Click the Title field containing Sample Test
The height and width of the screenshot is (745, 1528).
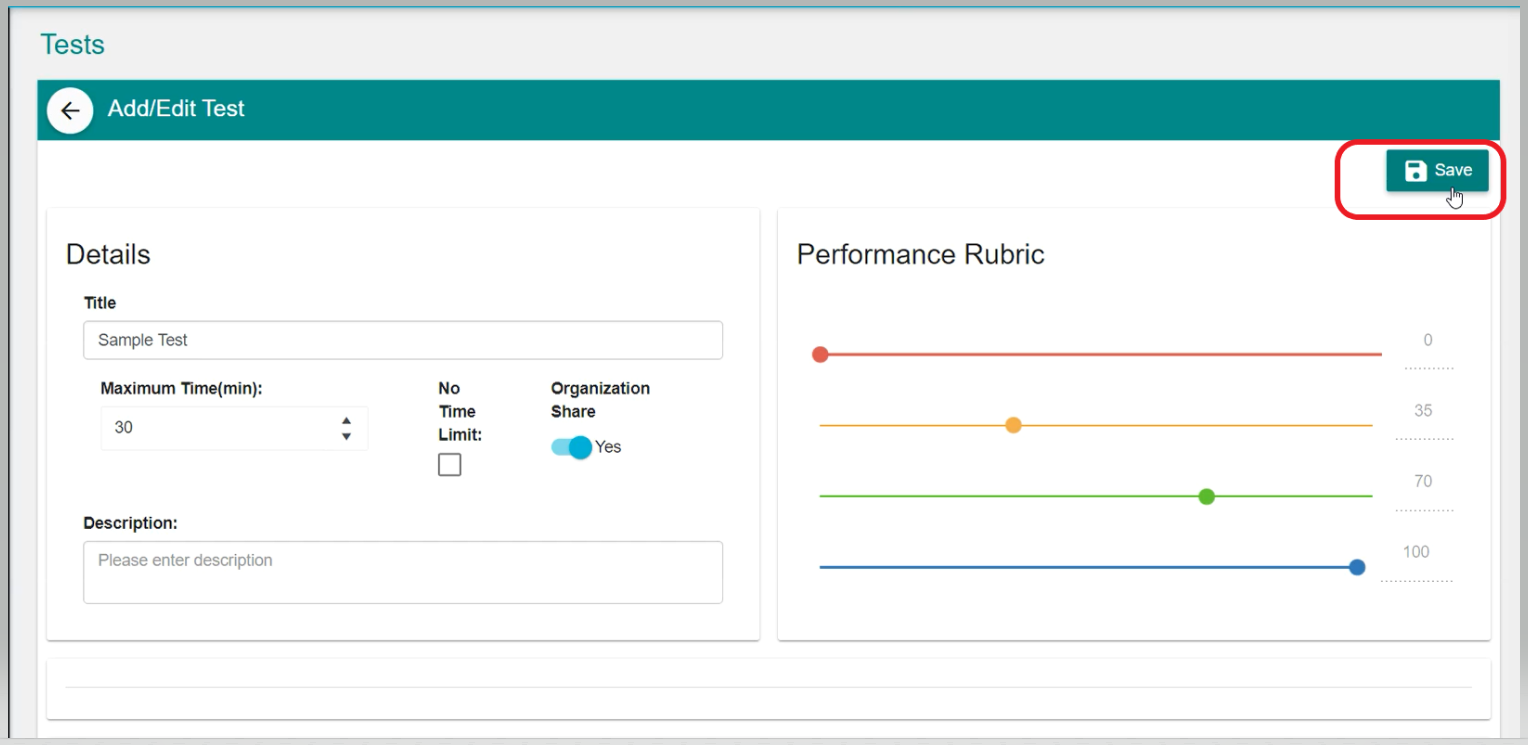402,340
